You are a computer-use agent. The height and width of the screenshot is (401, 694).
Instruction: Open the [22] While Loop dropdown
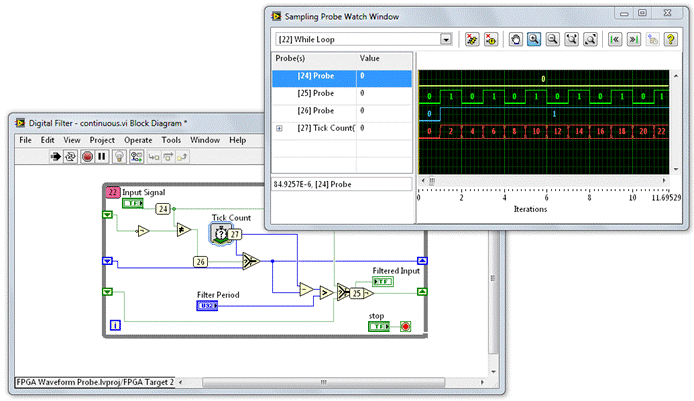(x=447, y=39)
